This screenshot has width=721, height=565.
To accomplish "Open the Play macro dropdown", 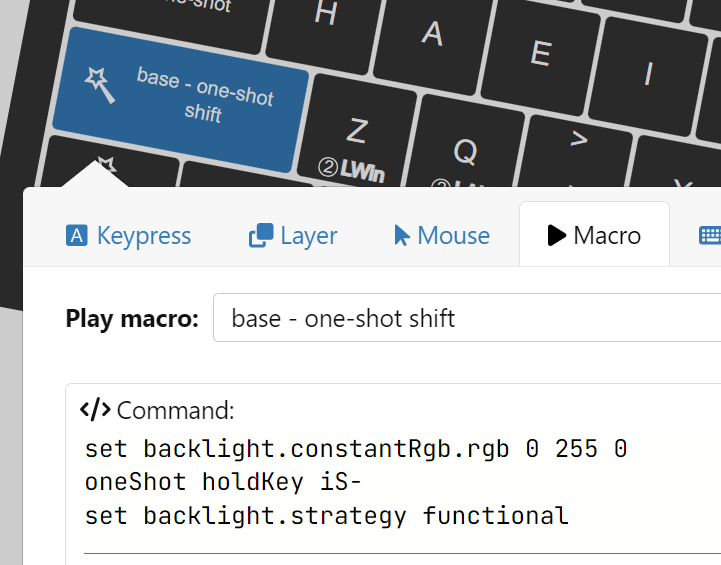I will 466,319.
